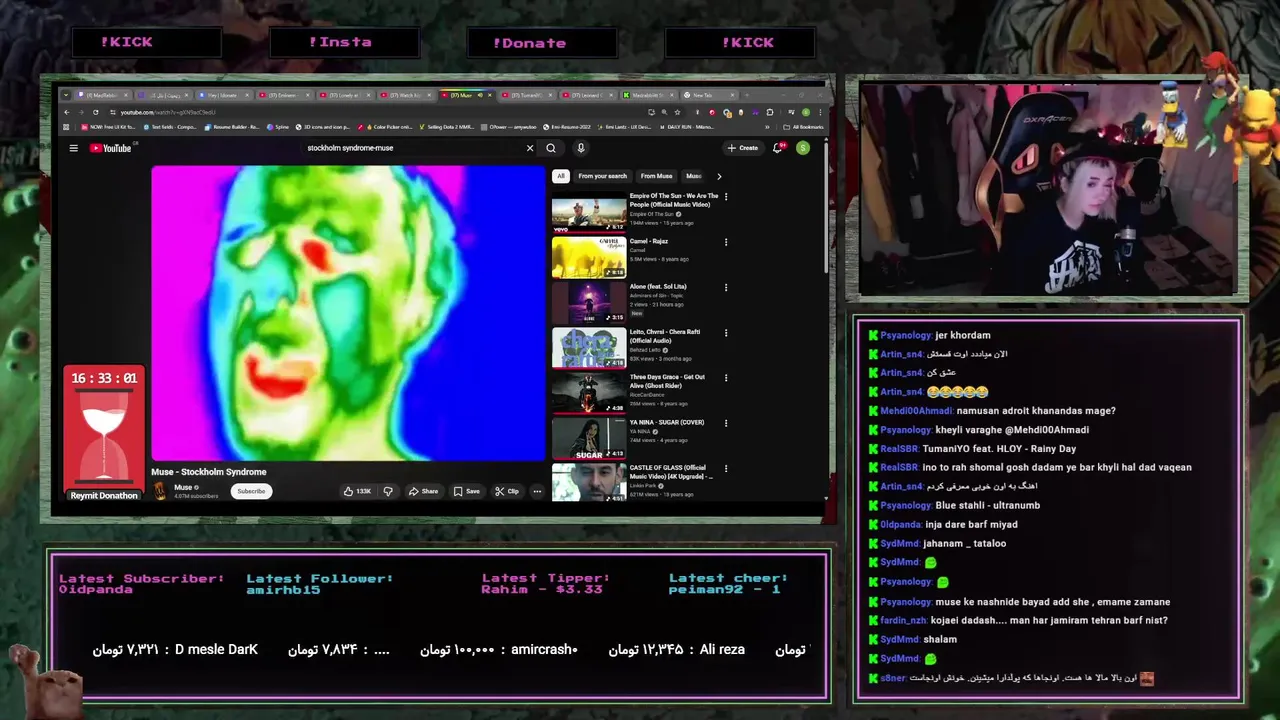Click chat message 'jahanam _ tataloo'

[x=964, y=543]
